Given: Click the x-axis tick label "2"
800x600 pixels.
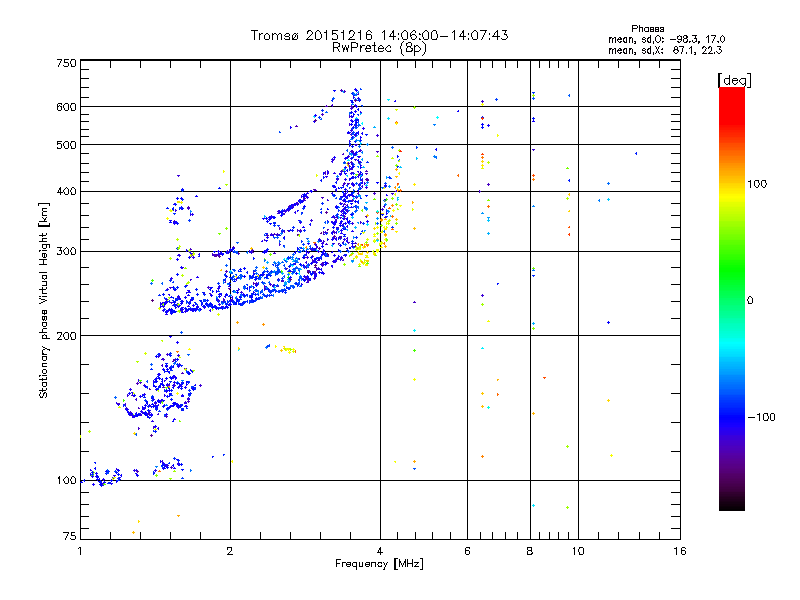Looking at the screenshot, I should pos(230,551).
